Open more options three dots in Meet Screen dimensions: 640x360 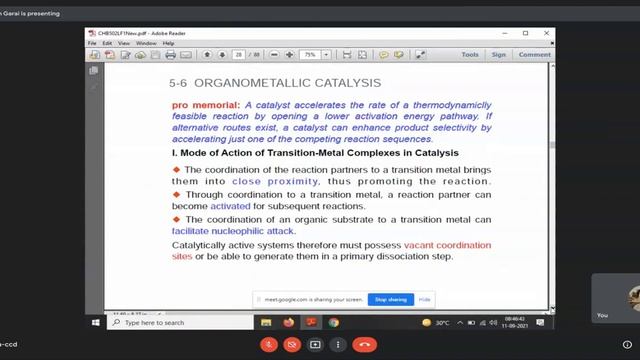point(338,344)
